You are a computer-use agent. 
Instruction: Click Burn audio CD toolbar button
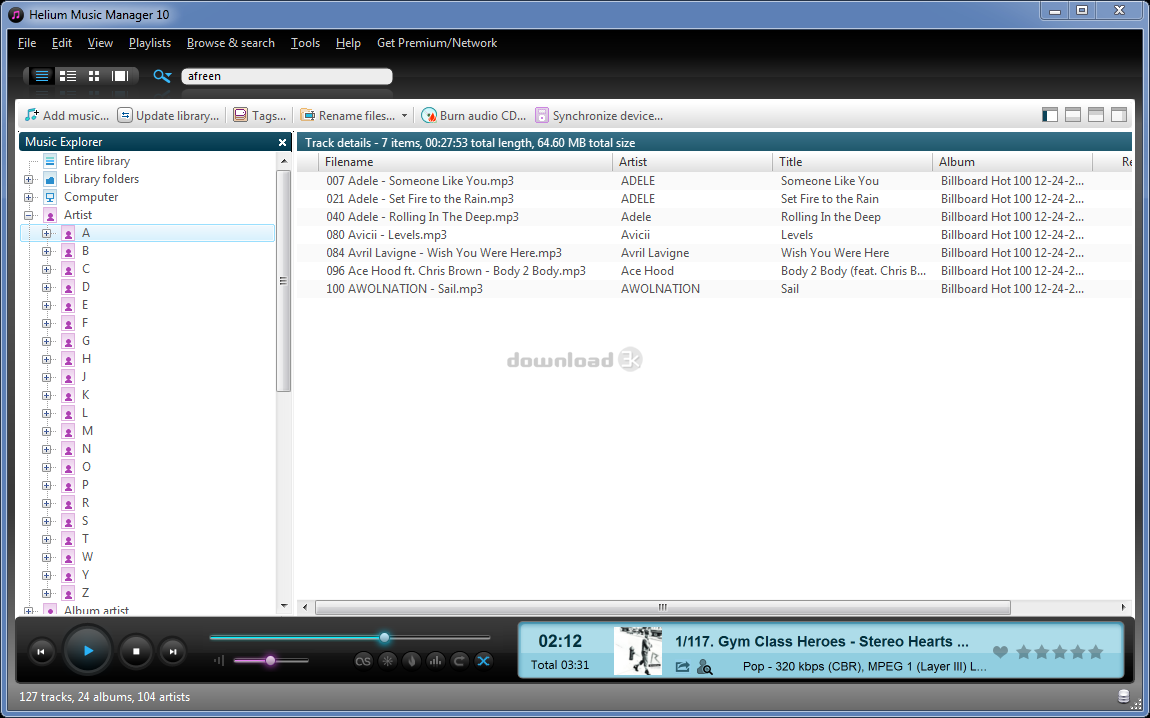click(474, 115)
